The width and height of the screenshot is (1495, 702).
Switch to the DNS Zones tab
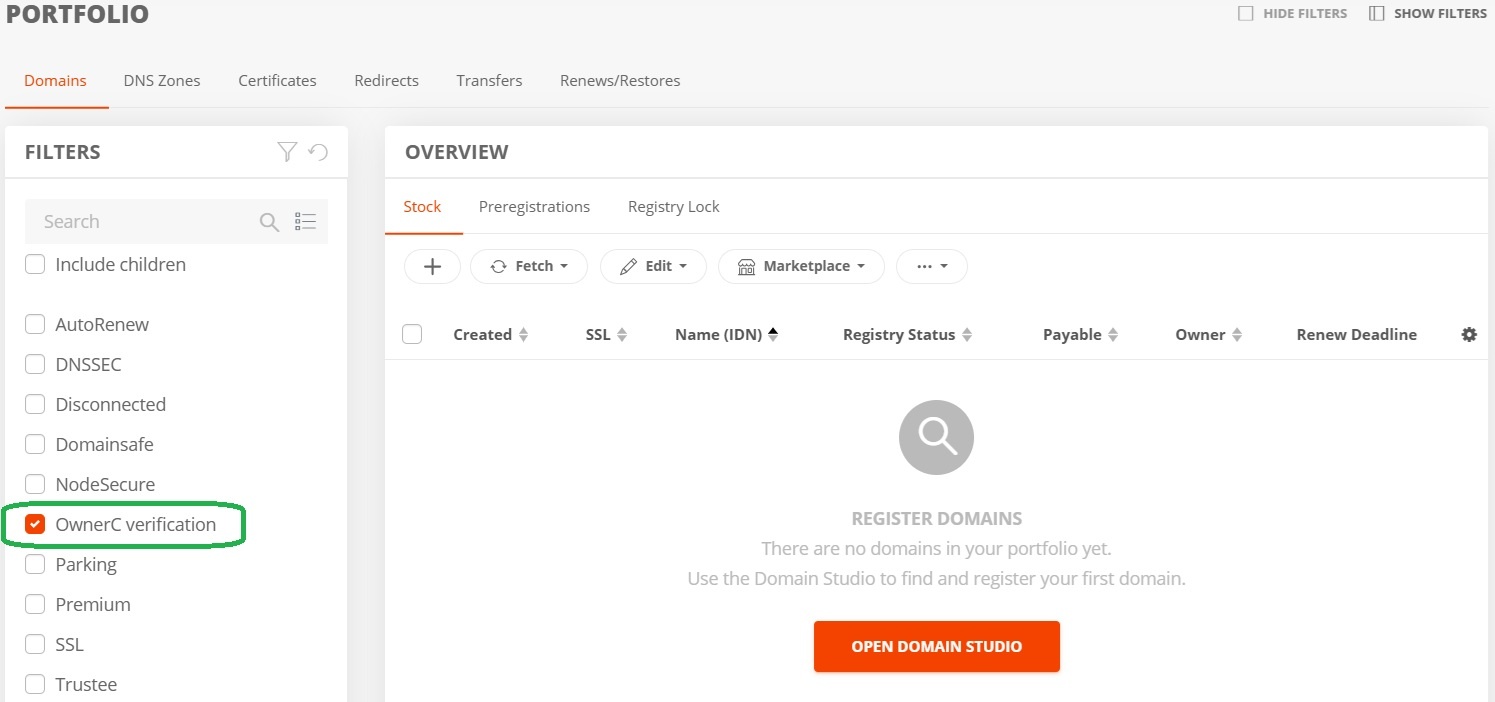162,81
